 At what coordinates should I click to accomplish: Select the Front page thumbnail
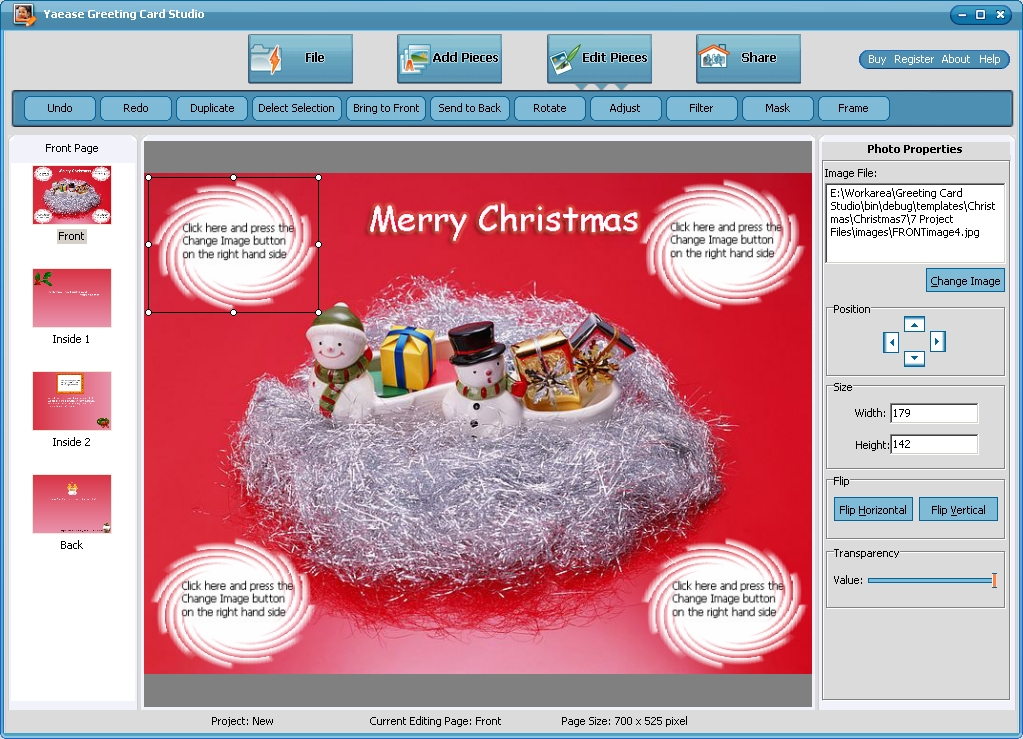(x=72, y=195)
